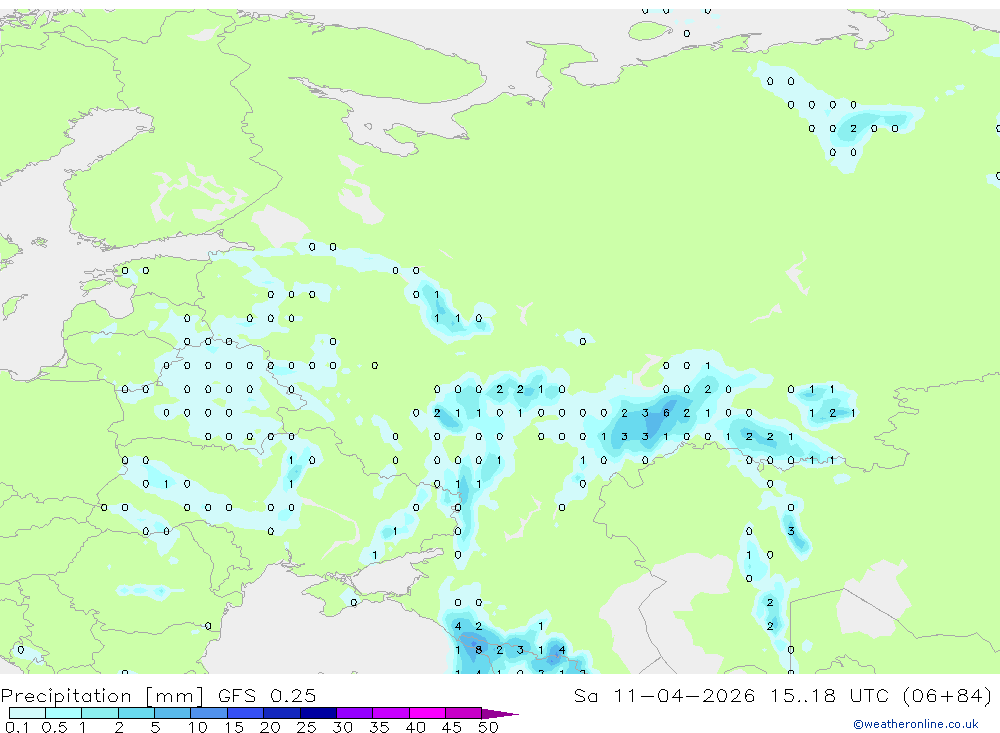
Task: Click the legend label 20
Action: [x=270, y=727]
